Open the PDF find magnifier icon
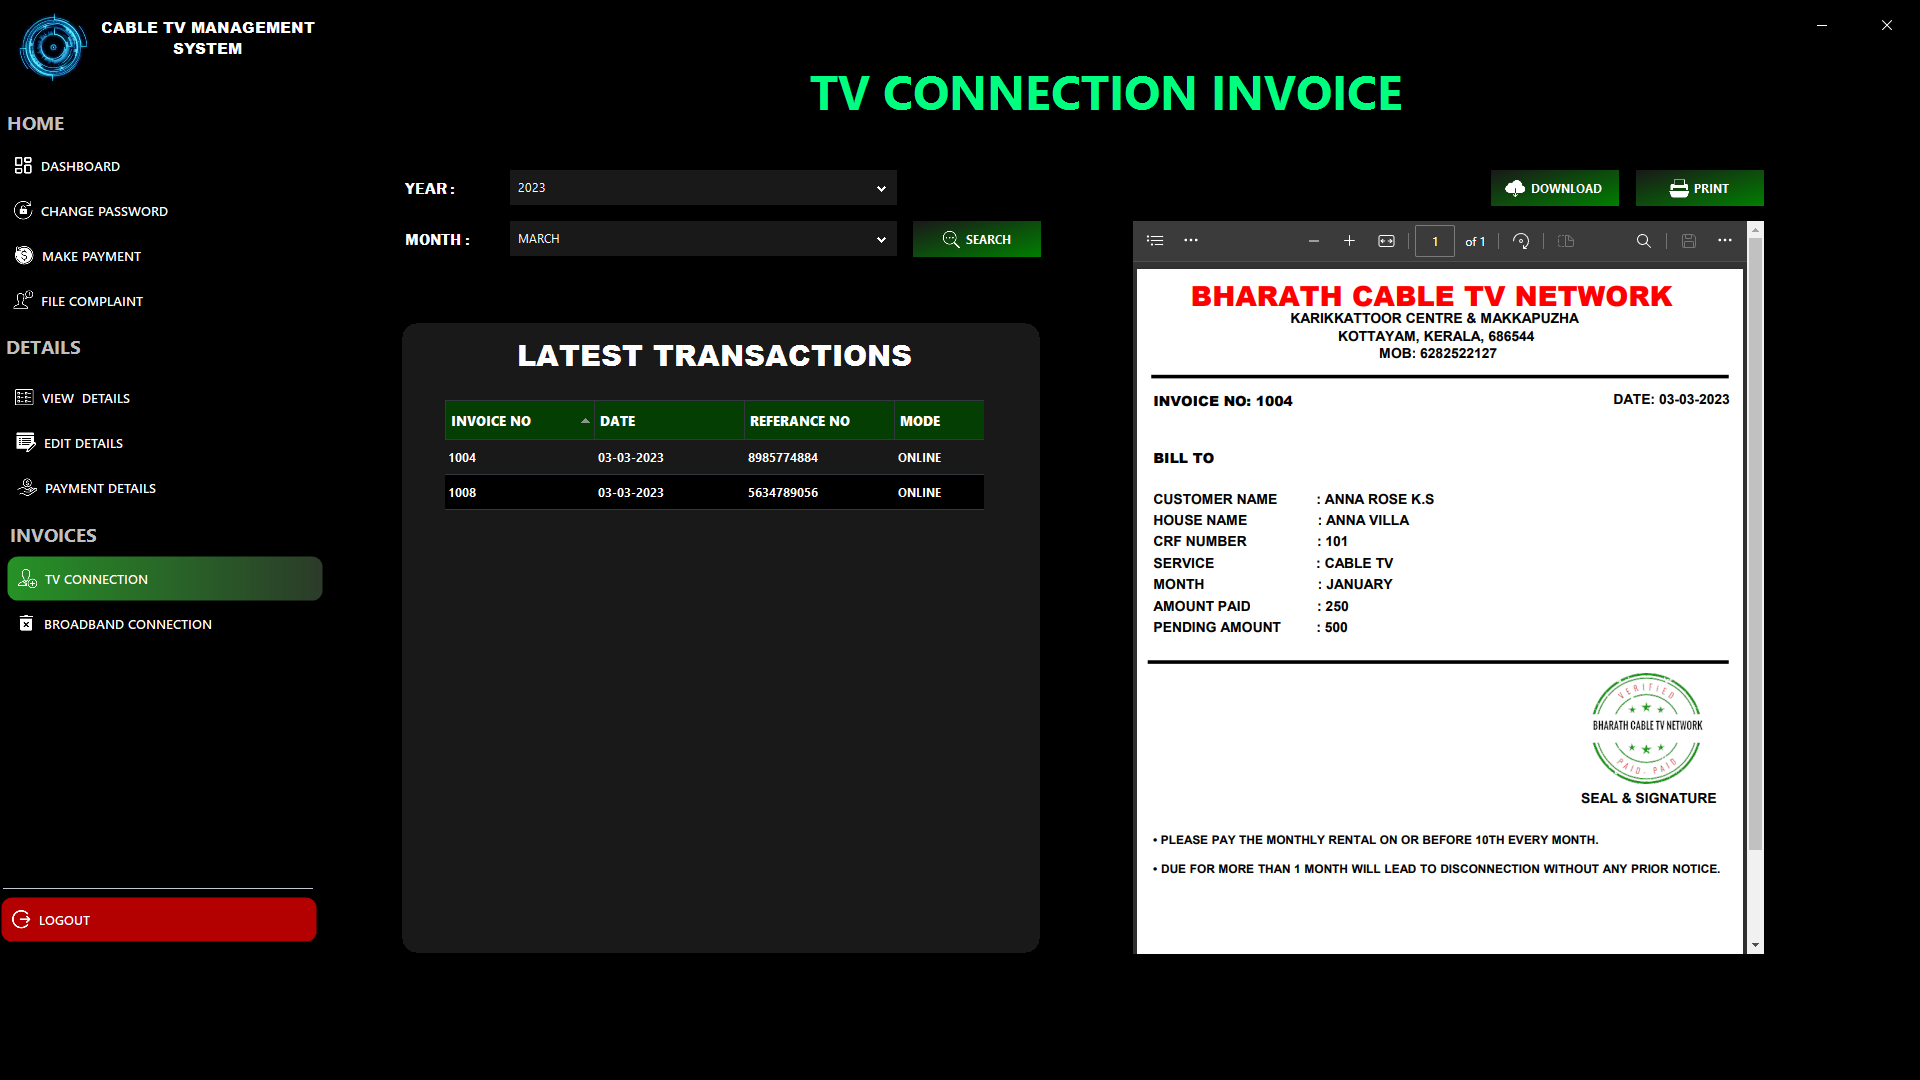 (x=1643, y=241)
